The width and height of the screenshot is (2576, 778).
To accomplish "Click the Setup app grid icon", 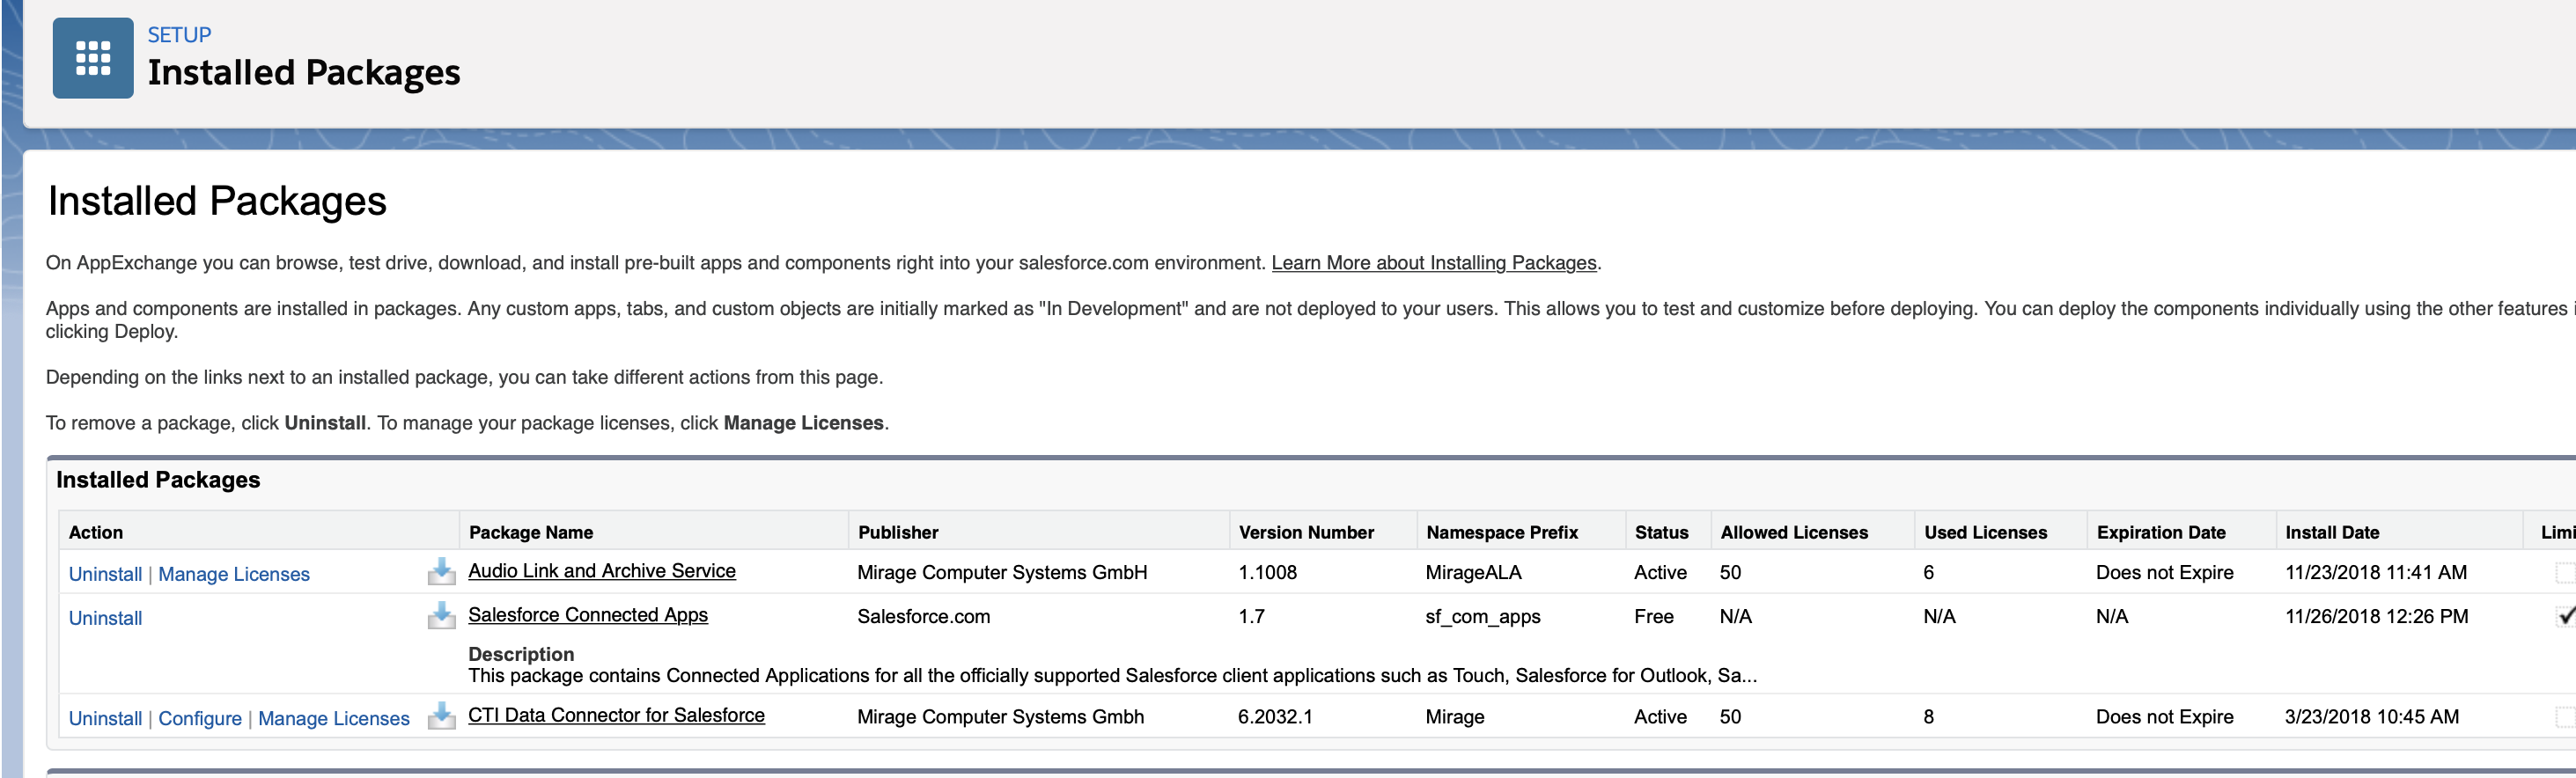I will 93,58.
